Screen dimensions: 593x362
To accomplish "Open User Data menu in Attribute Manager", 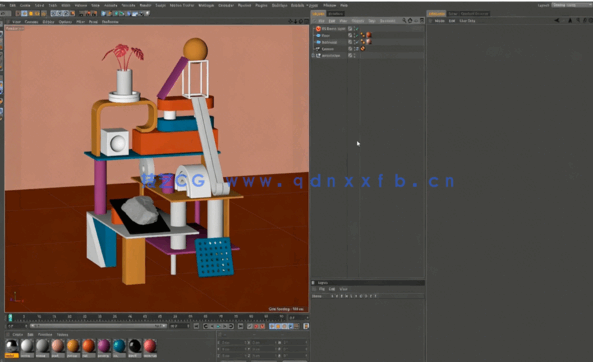I will pos(467,21).
